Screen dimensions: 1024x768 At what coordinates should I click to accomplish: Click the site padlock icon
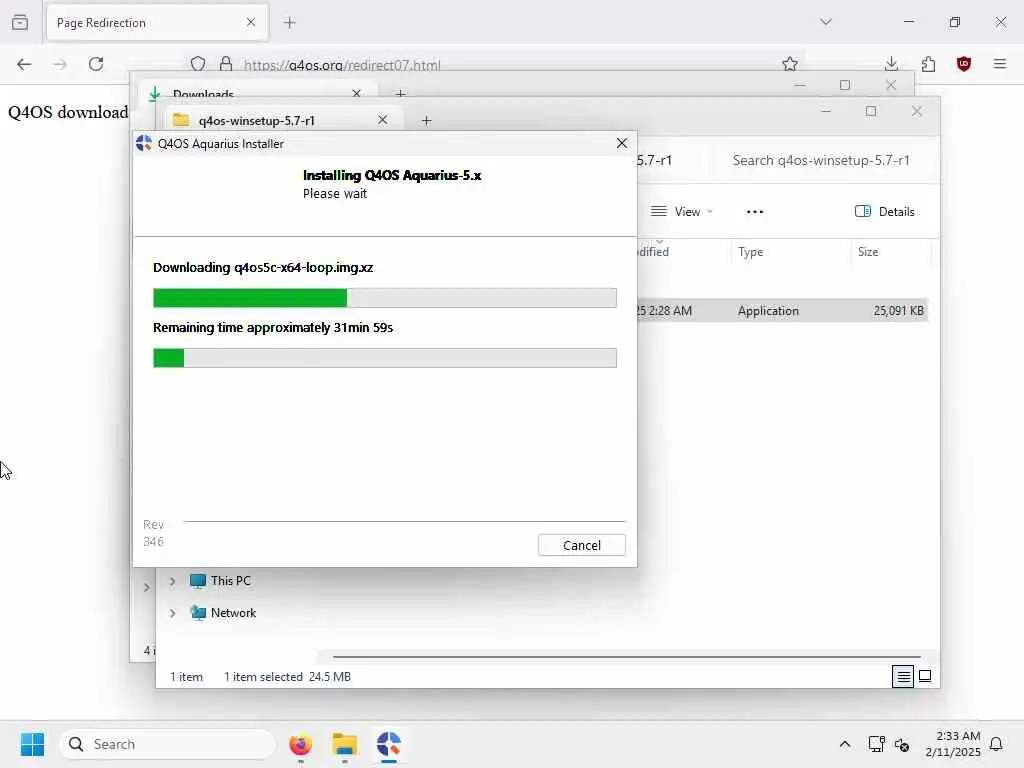pos(226,64)
